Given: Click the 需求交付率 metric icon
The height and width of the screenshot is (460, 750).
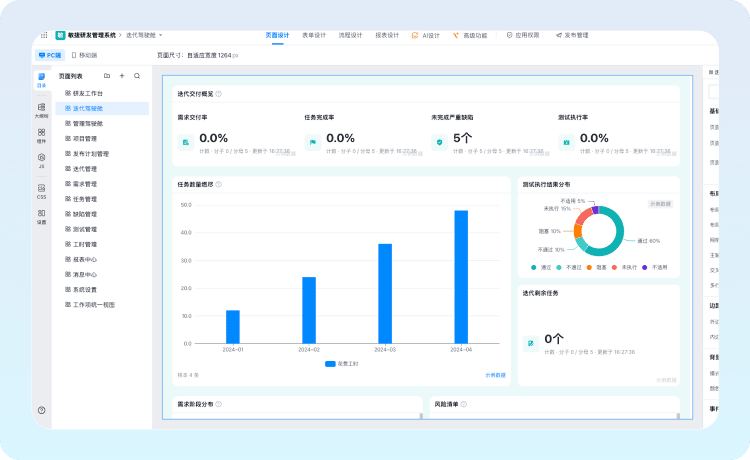Looking at the screenshot, I should (x=186, y=142).
